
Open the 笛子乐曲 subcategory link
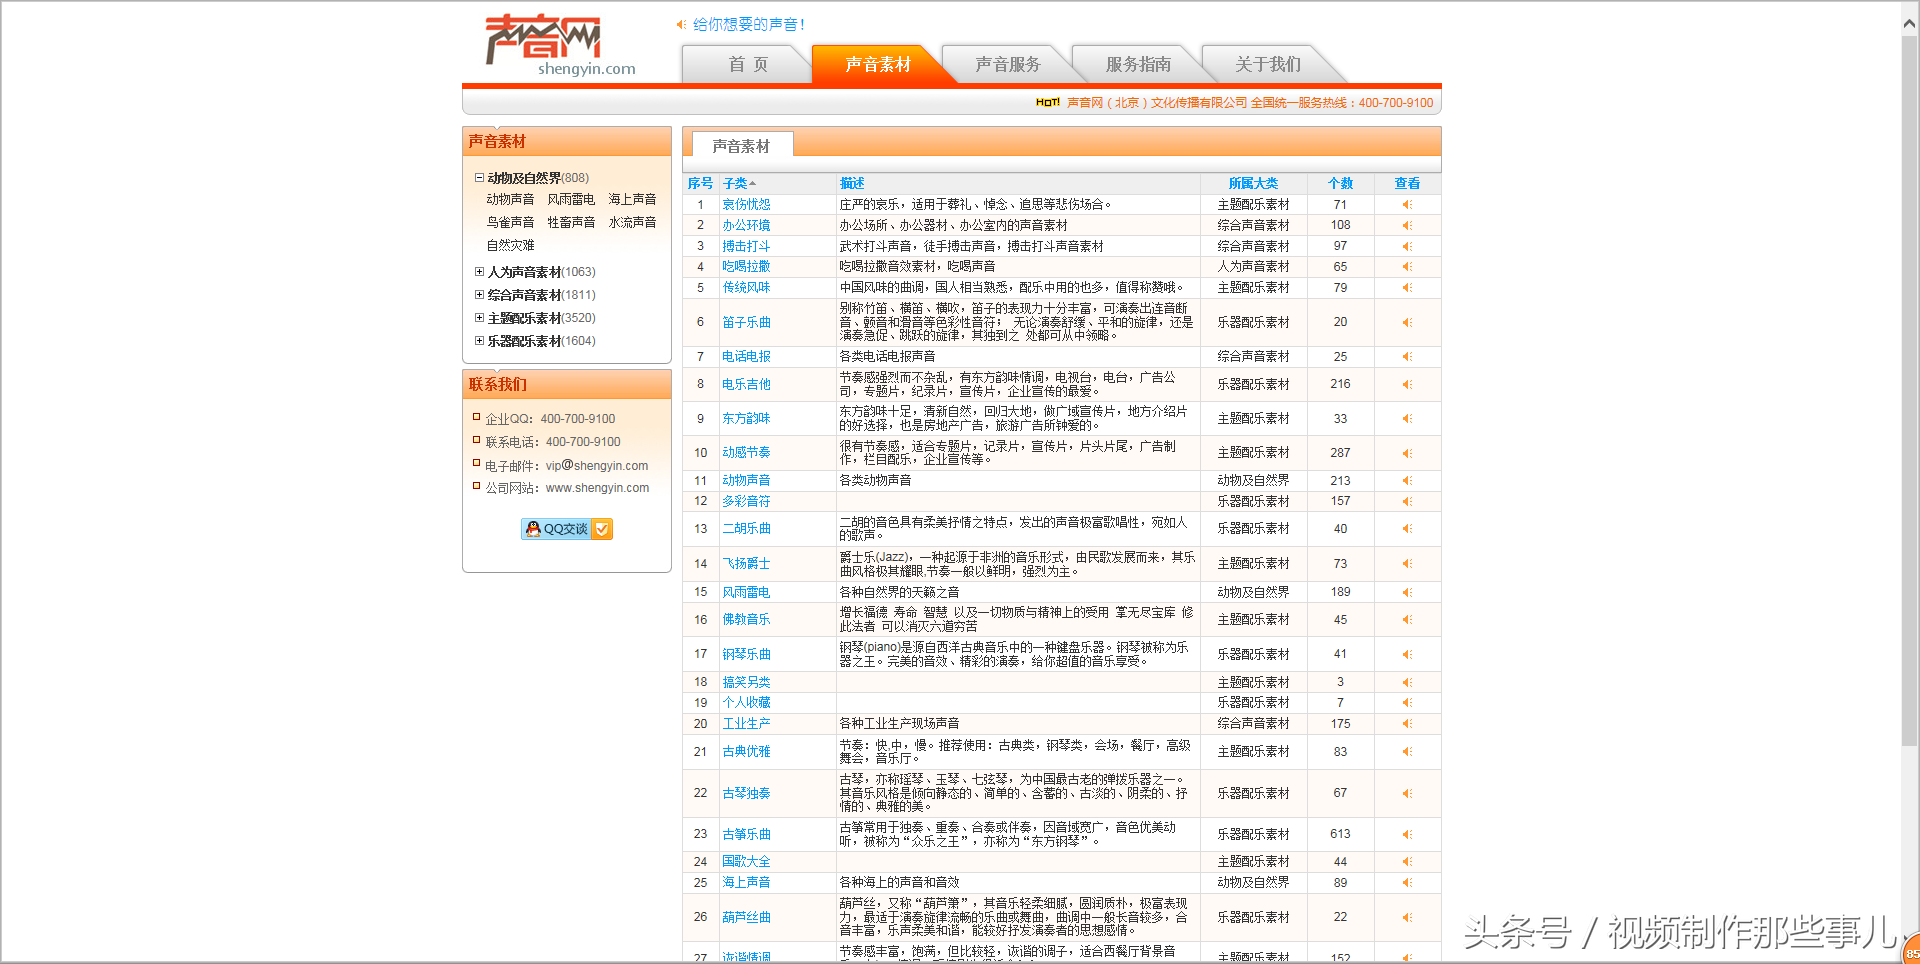pos(746,322)
